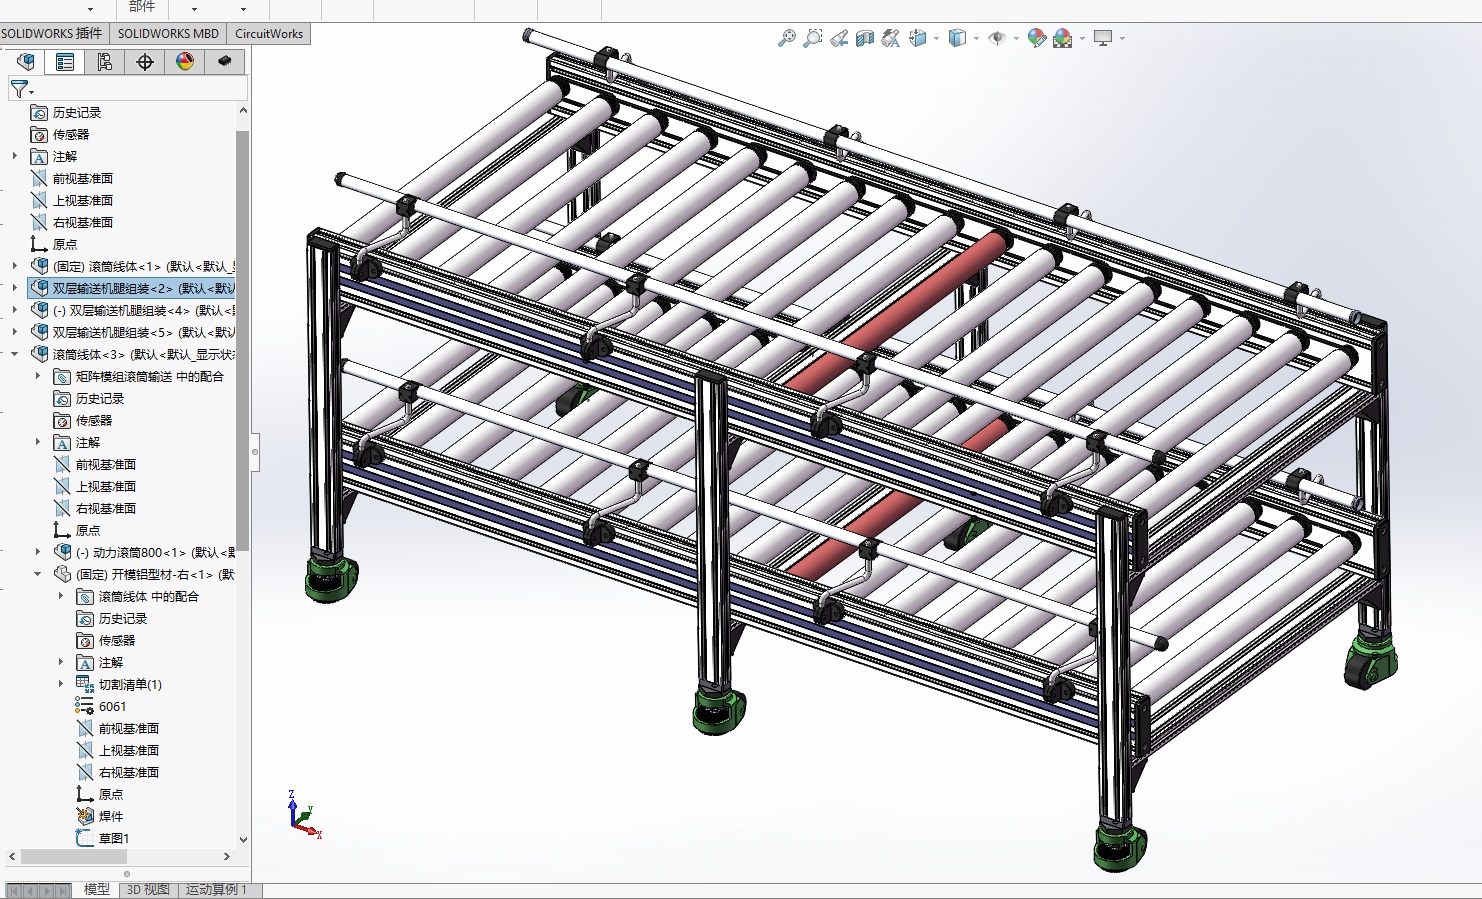Open the FeatureManager design tree tab
The height and width of the screenshot is (899, 1482).
click(x=25, y=62)
